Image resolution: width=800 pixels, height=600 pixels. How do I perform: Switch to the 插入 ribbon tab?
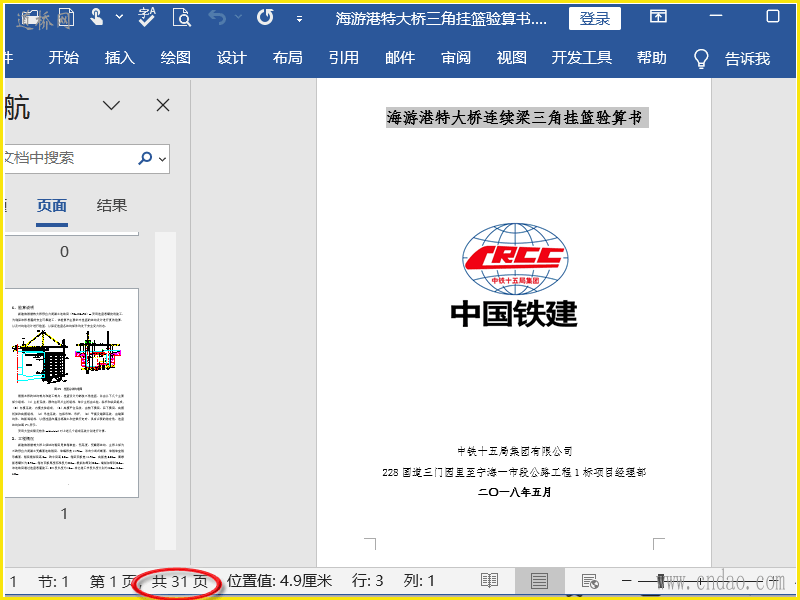coord(120,58)
